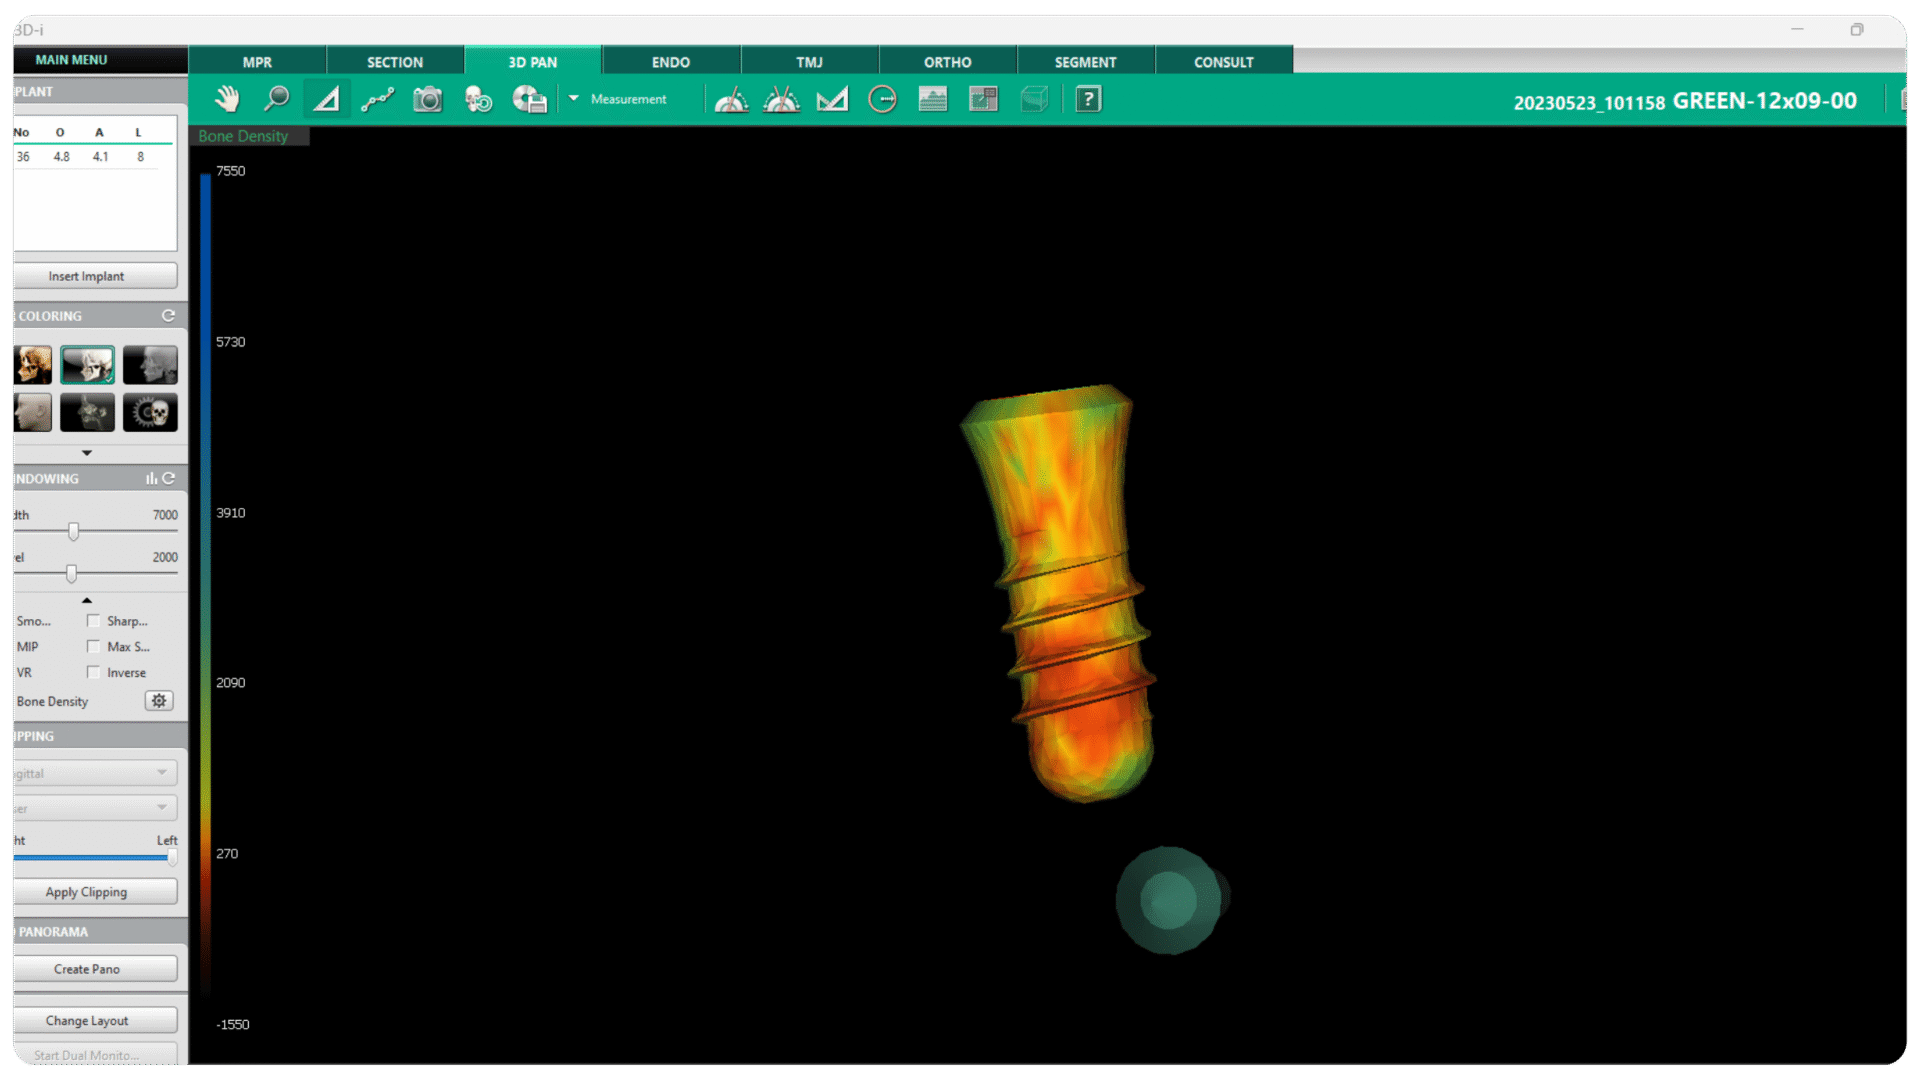Select the double-arm angle tool
Screen dimensions: 1920x1080
(781, 99)
